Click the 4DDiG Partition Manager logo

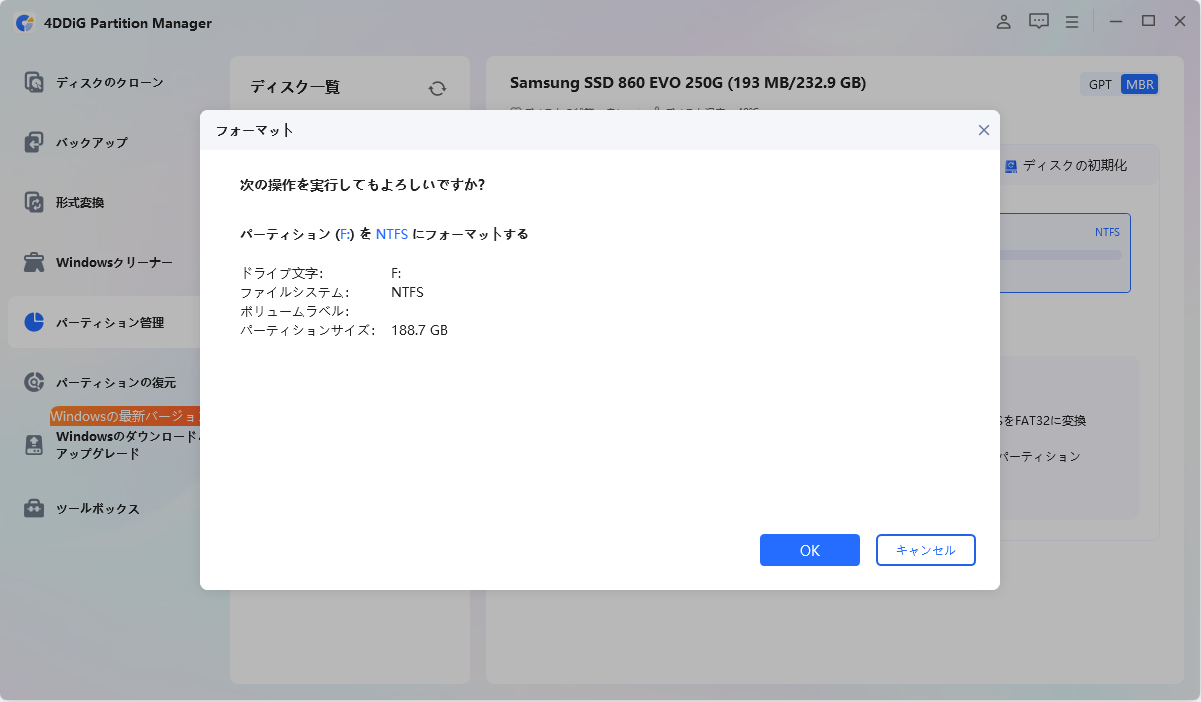[x=25, y=23]
